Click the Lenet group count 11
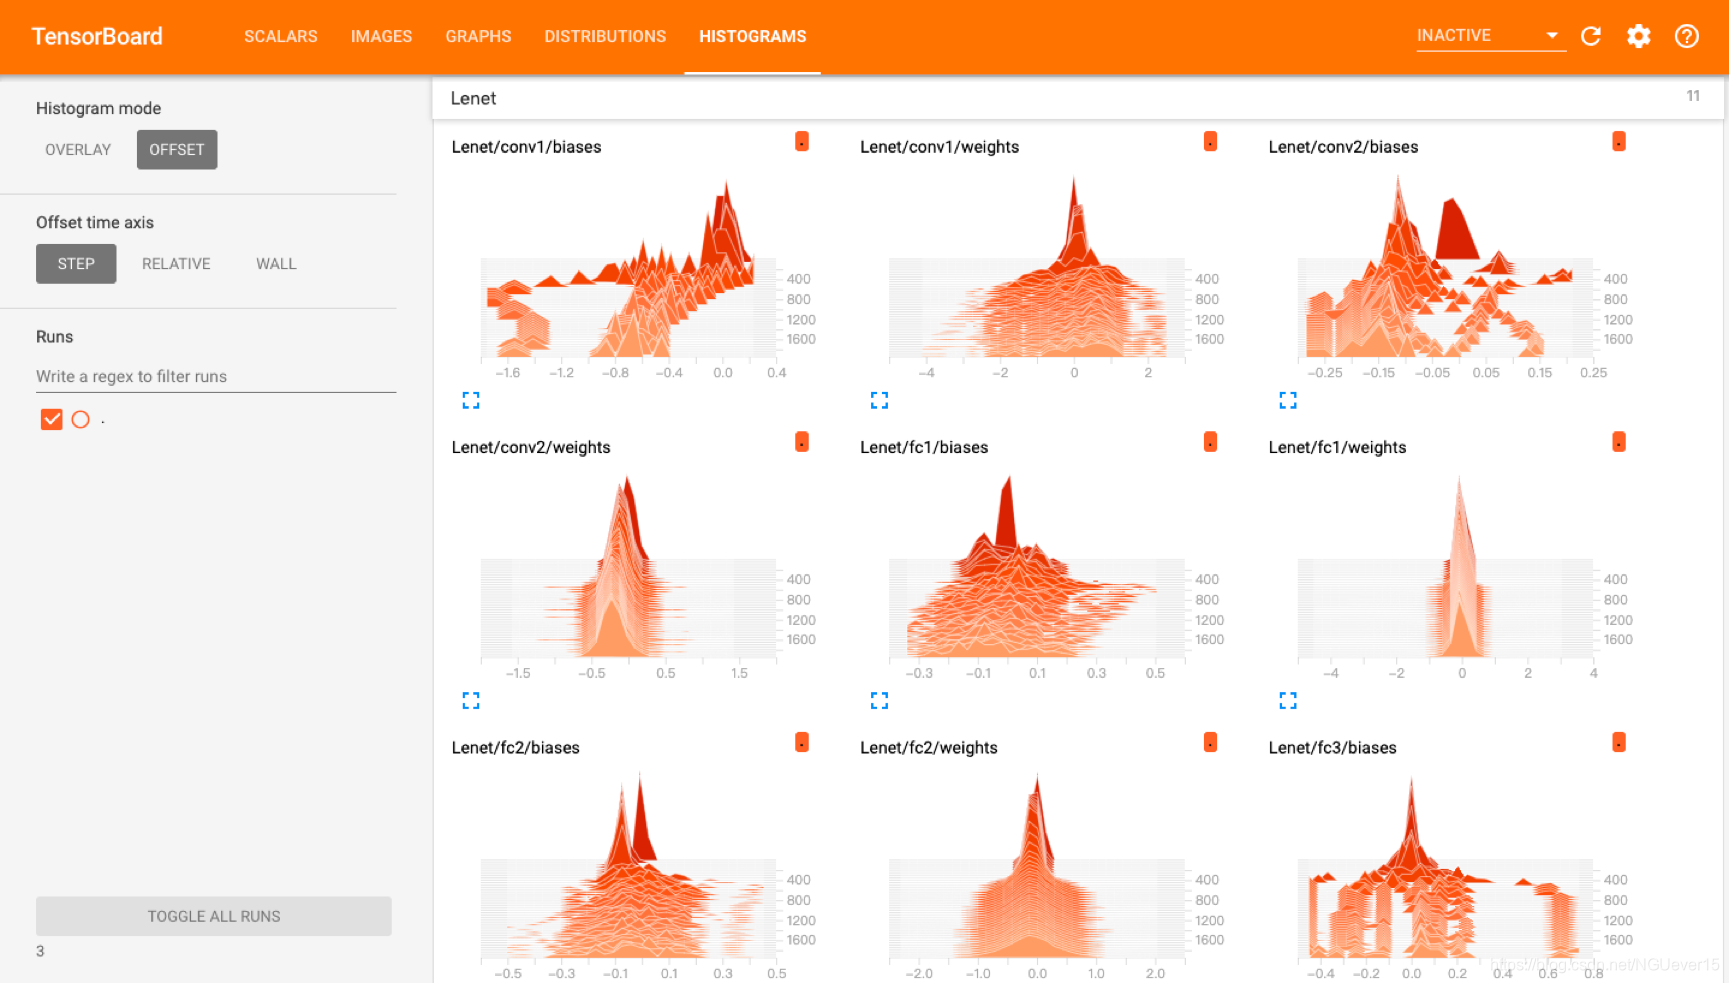 pos(1693,96)
